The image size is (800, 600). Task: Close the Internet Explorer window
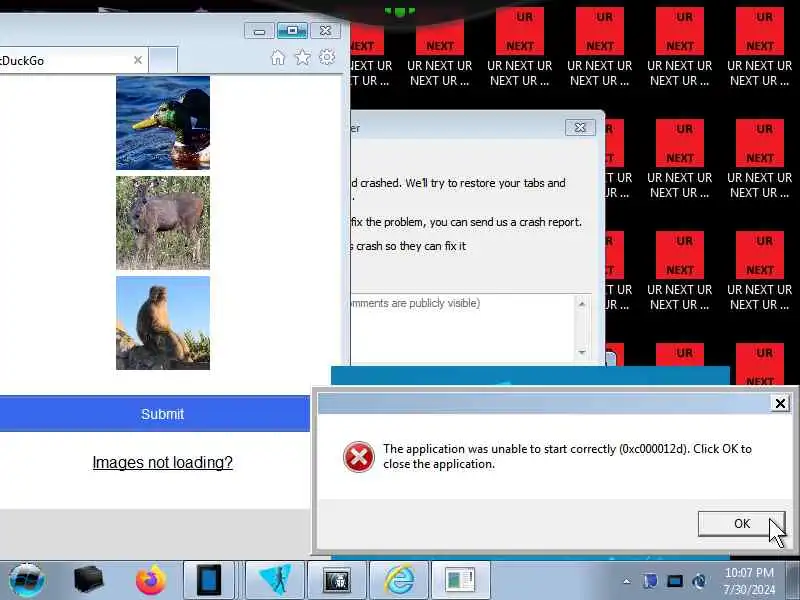click(325, 31)
